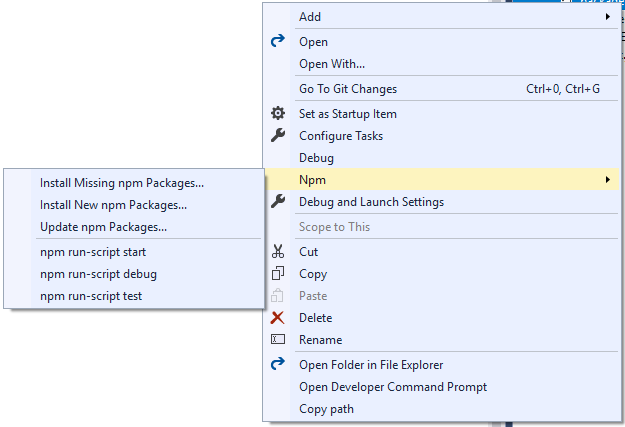Image resolution: width=625 pixels, height=427 pixels.
Task: Click the wrench icon beside Configure Tasks
Action: tap(278, 136)
